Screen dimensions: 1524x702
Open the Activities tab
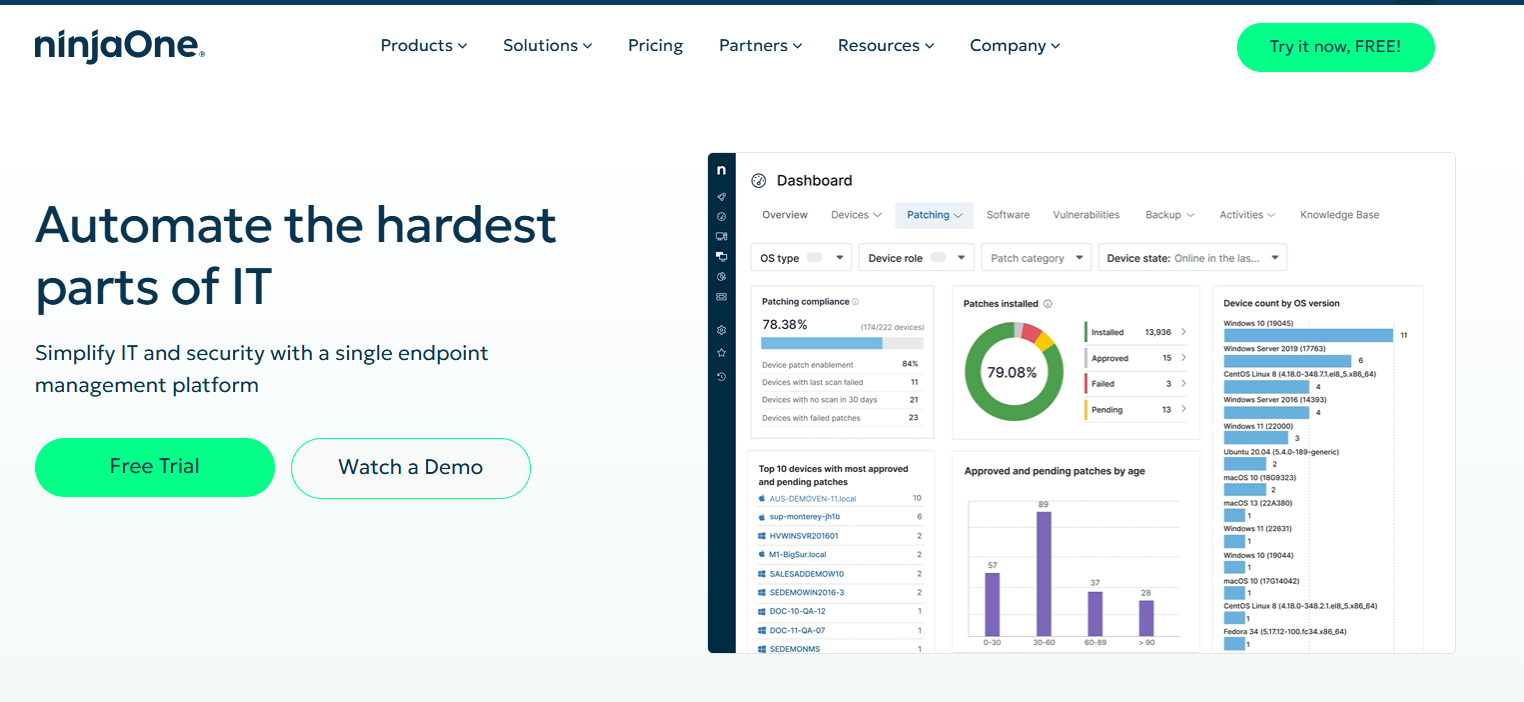pyautogui.click(x=1247, y=215)
